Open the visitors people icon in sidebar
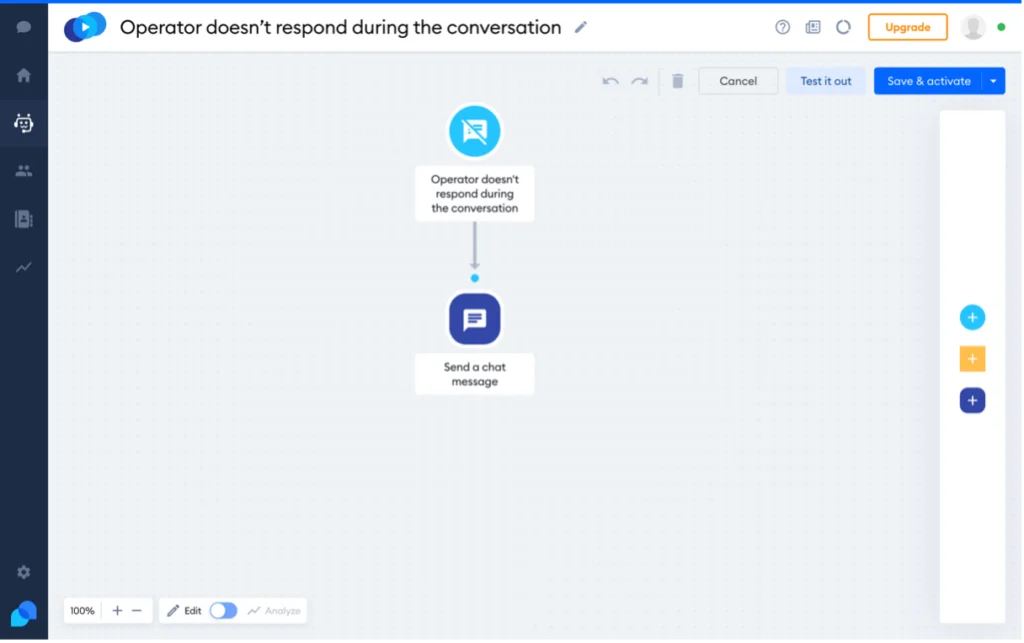This screenshot has width=1024, height=643. click(x=24, y=171)
